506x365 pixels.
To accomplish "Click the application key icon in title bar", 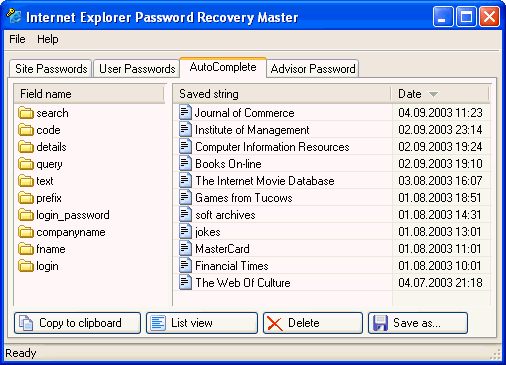I will click(x=14, y=16).
